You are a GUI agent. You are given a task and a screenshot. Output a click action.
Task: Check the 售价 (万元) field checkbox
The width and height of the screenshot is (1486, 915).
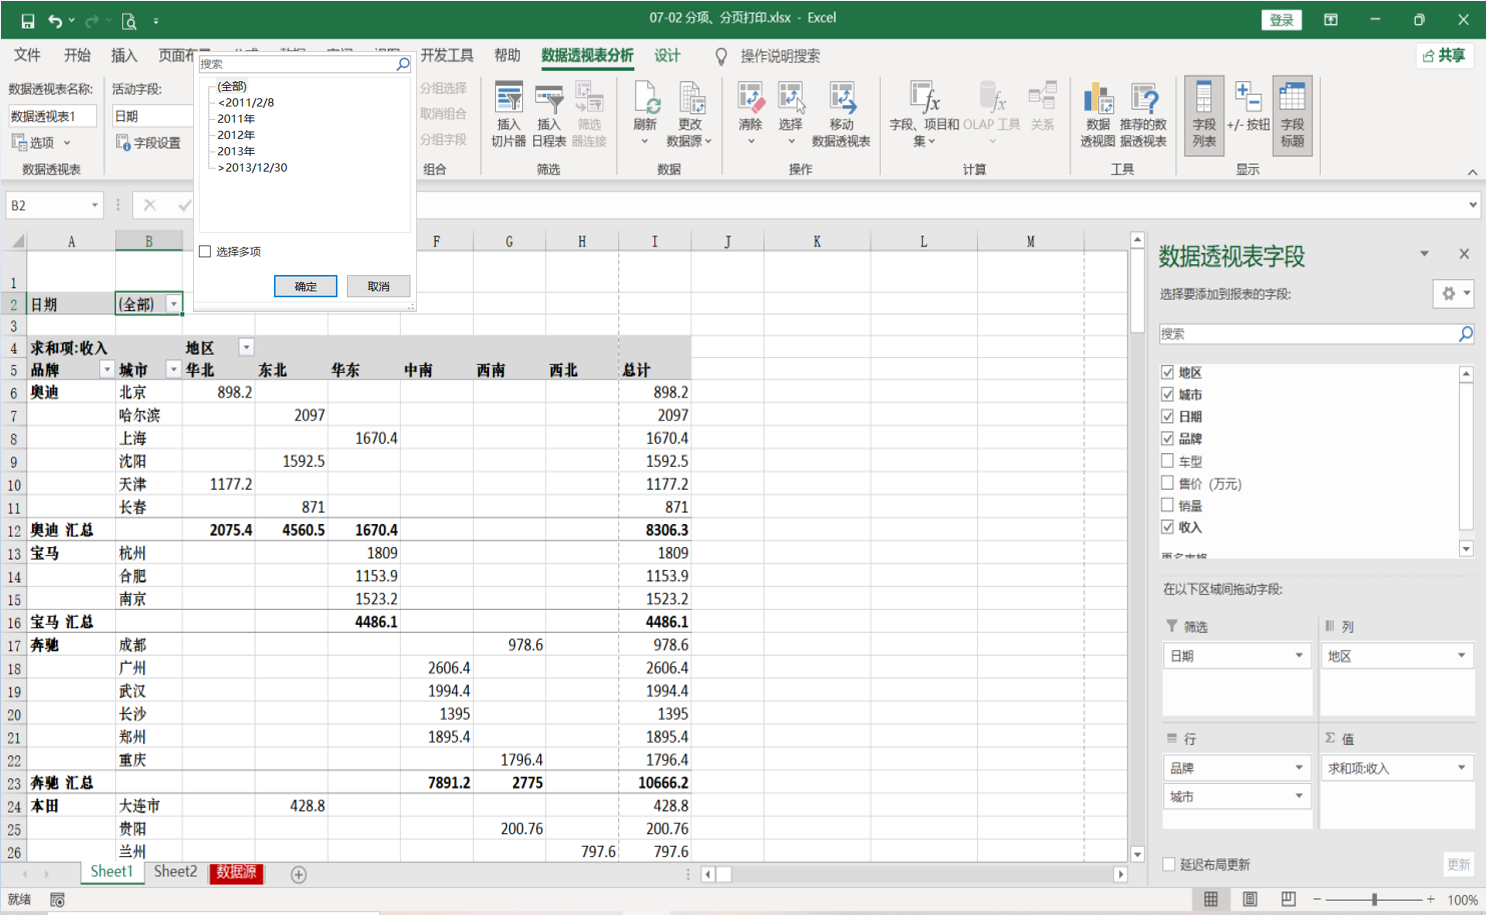[x=1167, y=483]
